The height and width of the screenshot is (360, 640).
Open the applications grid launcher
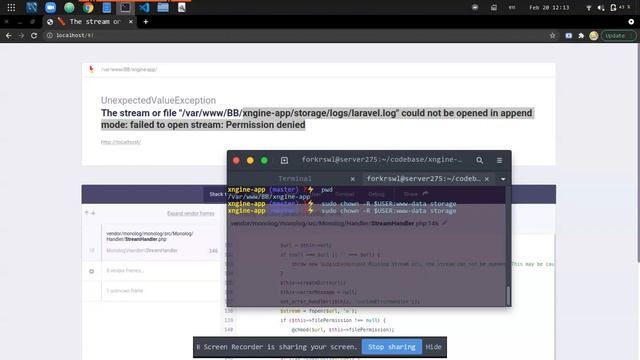click(11, 7)
